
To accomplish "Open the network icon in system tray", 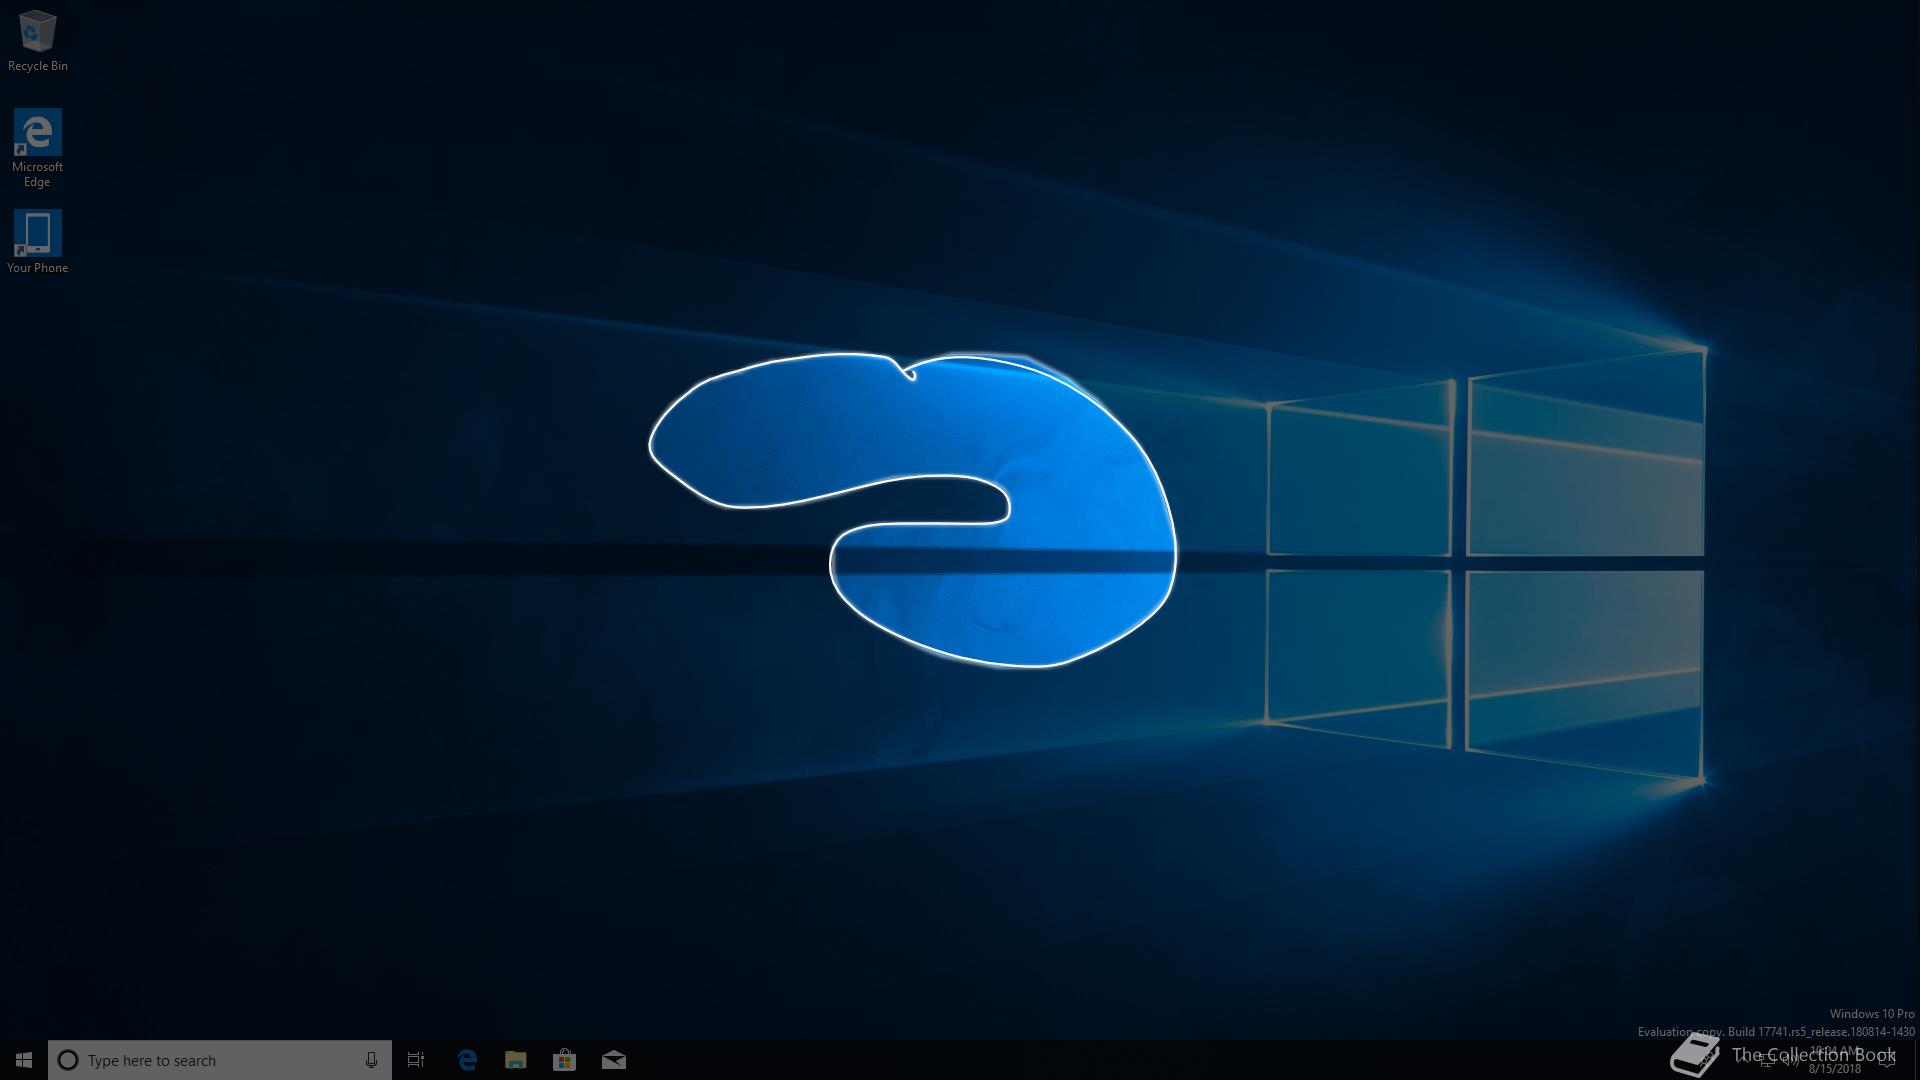I will coord(1766,1061).
